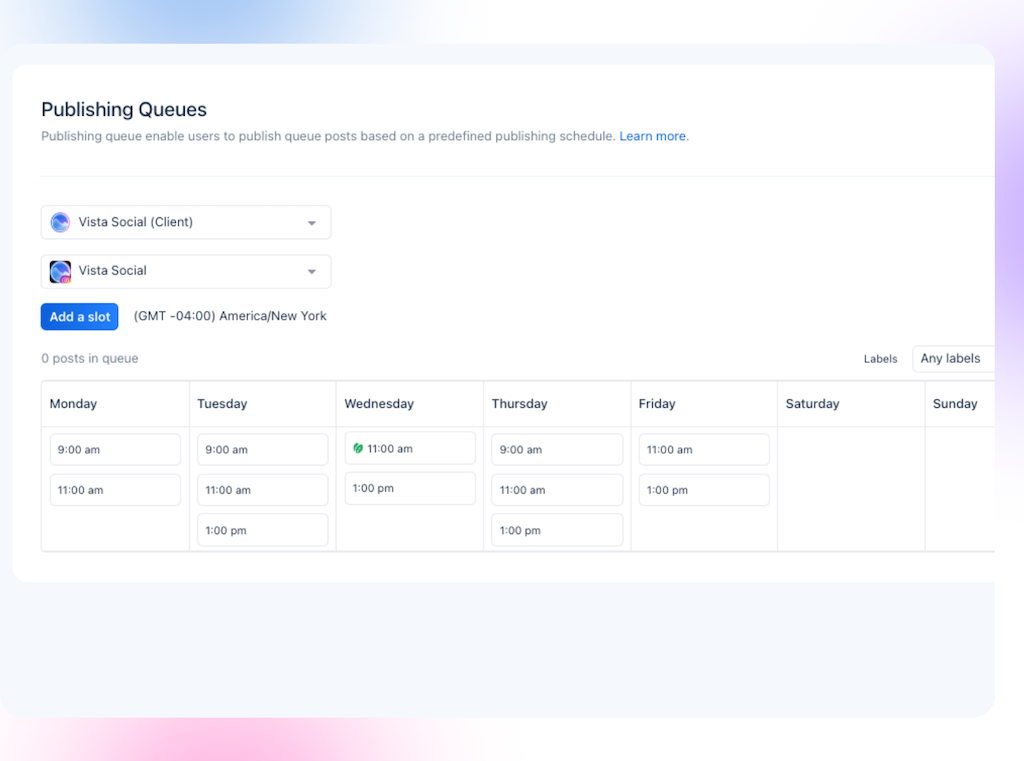The height and width of the screenshot is (761, 1024).
Task: Click the America/New York timezone text
Action: click(230, 316)
